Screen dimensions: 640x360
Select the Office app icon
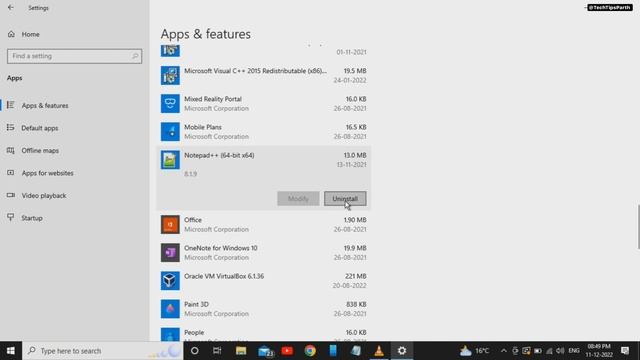pos(170,224)
